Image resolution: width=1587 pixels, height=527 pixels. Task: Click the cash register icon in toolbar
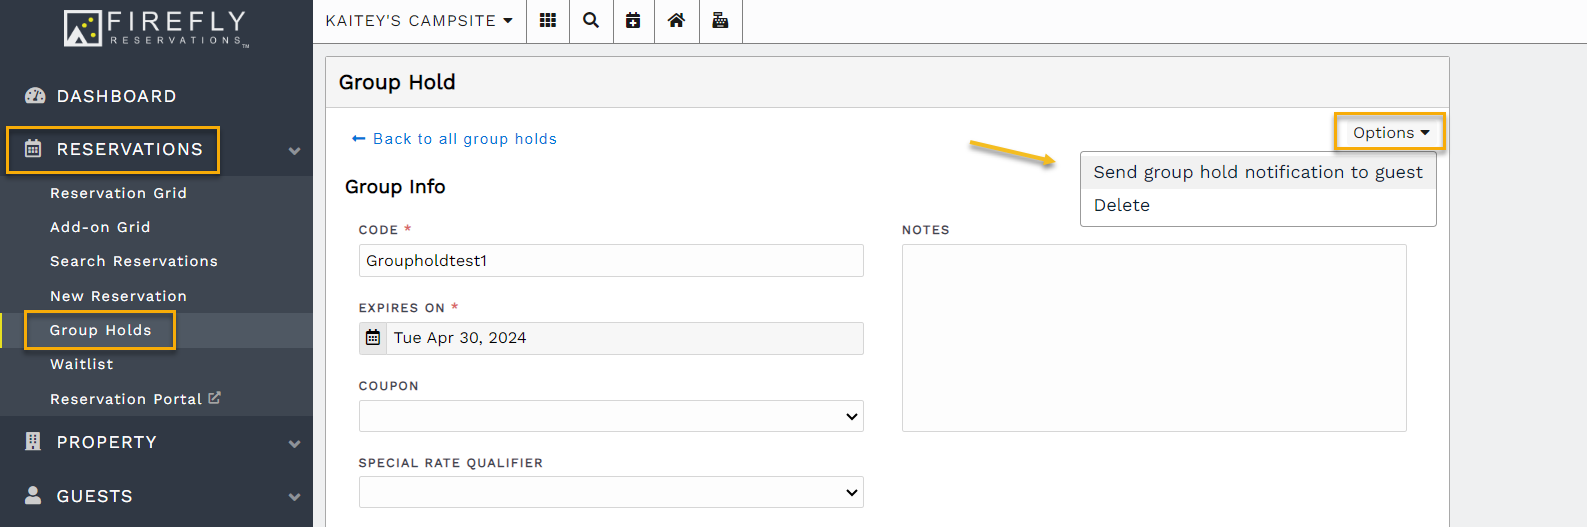720,21
